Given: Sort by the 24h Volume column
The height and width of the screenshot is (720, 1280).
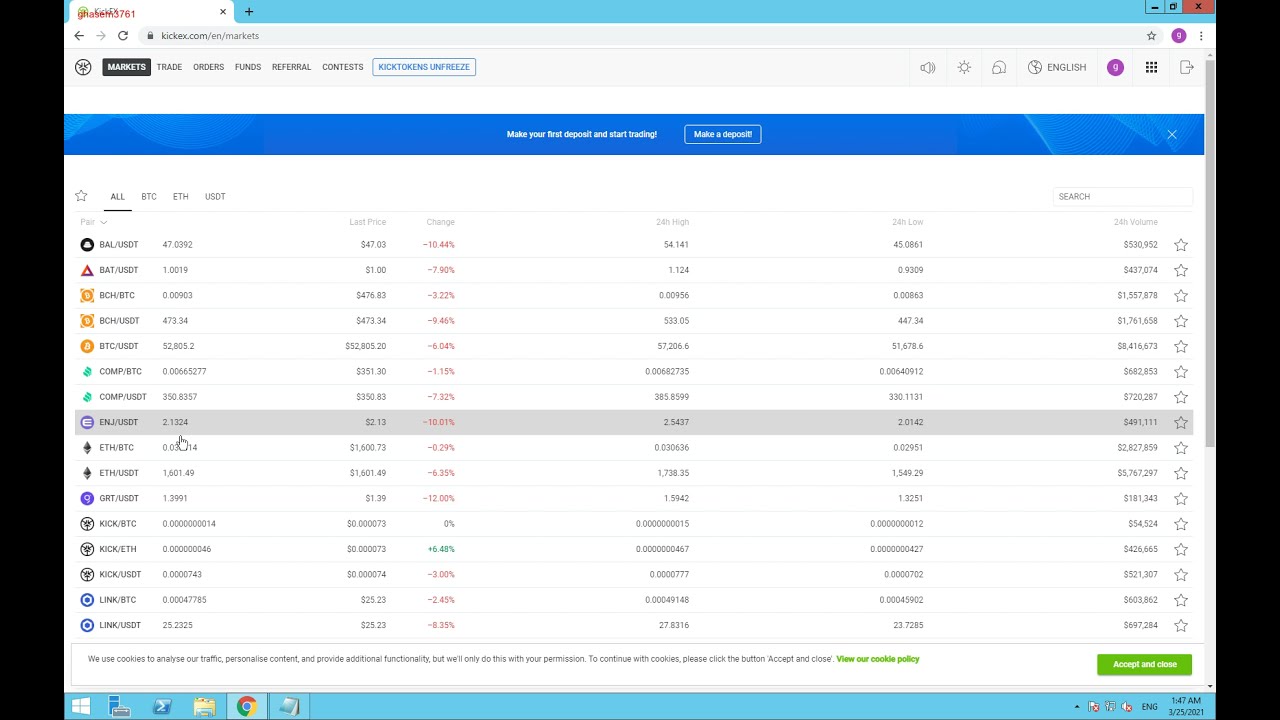Looking at the screenshot, I should 1136,222.
